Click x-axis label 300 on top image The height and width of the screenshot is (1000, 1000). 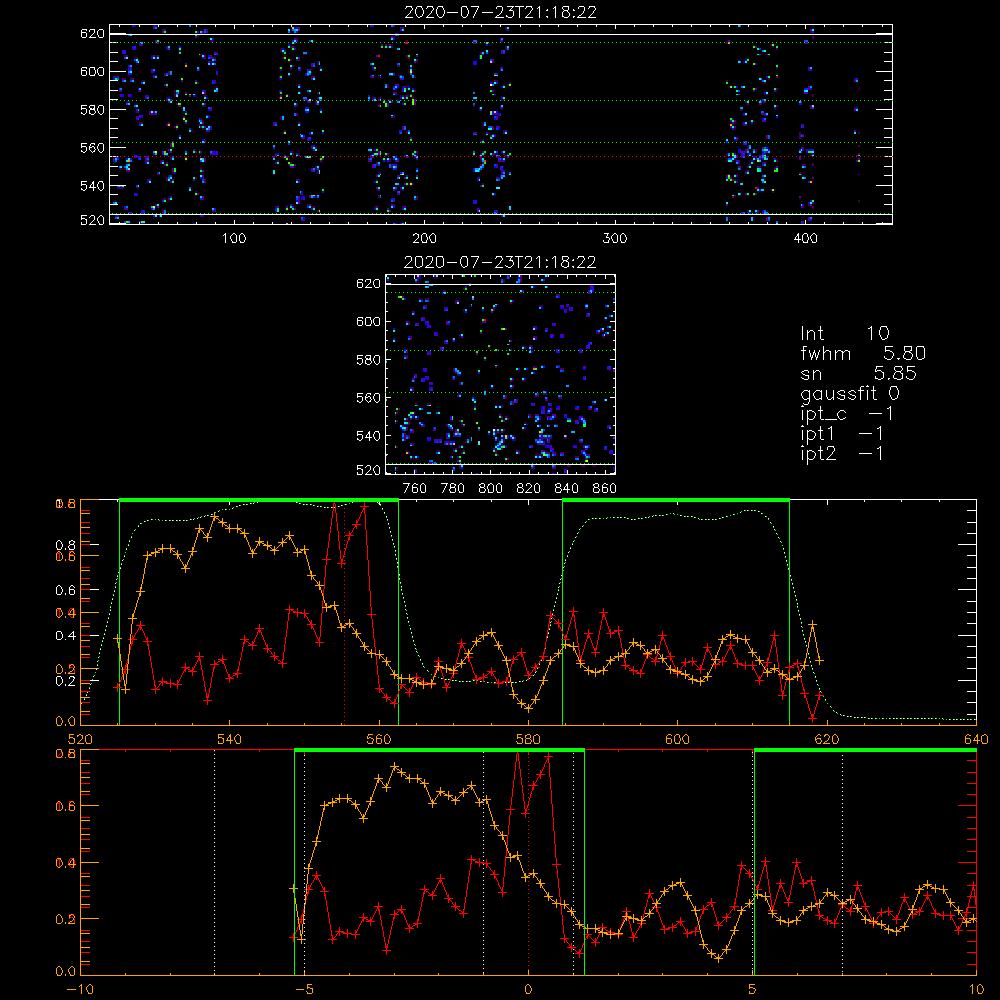[x=615, y=239]
